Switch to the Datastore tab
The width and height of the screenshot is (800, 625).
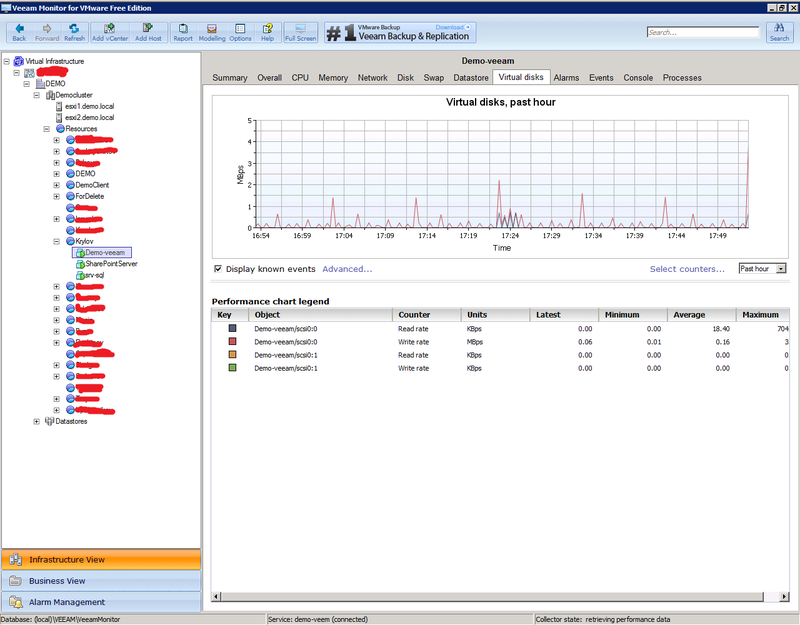[471, 78]
